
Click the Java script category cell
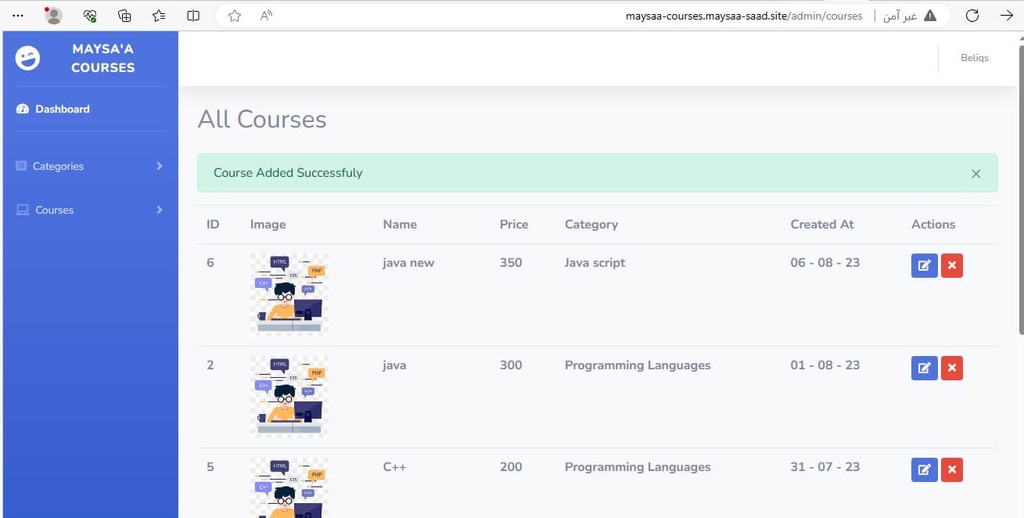coord(595,263)
